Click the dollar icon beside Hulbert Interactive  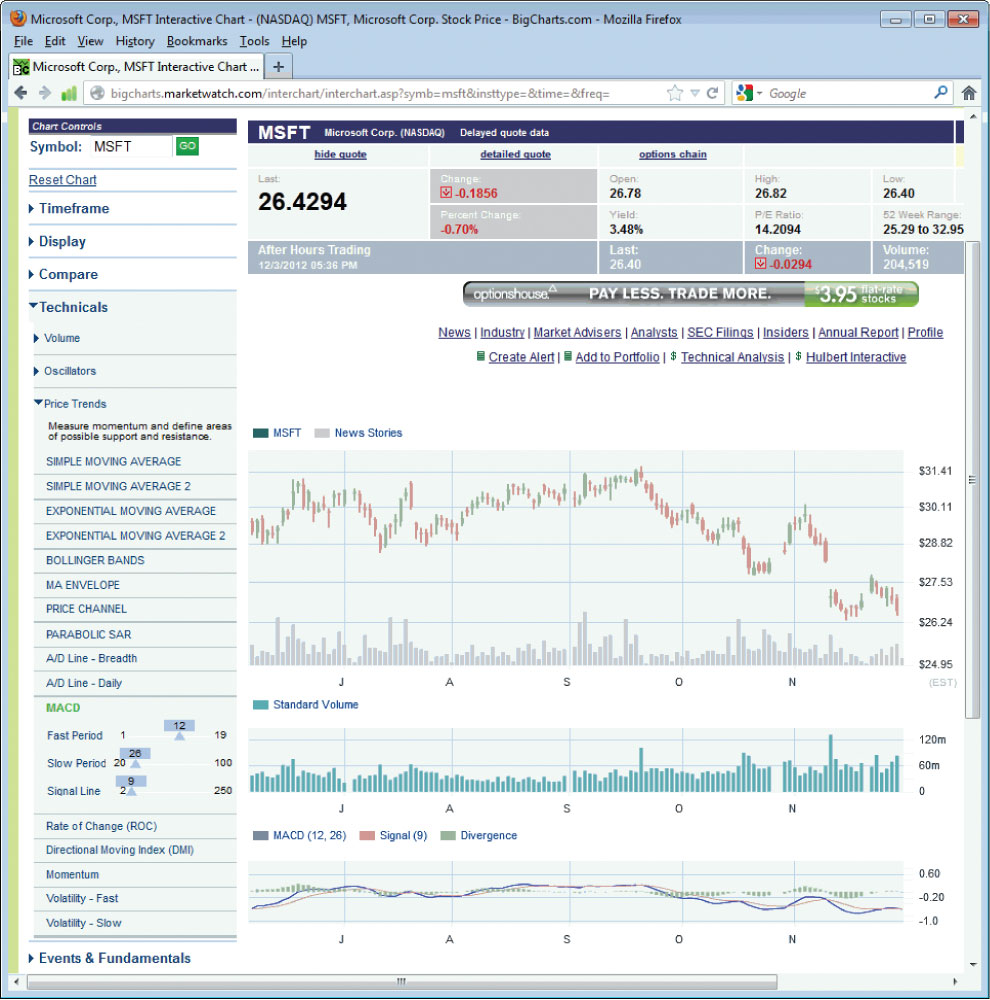[798, 356]
